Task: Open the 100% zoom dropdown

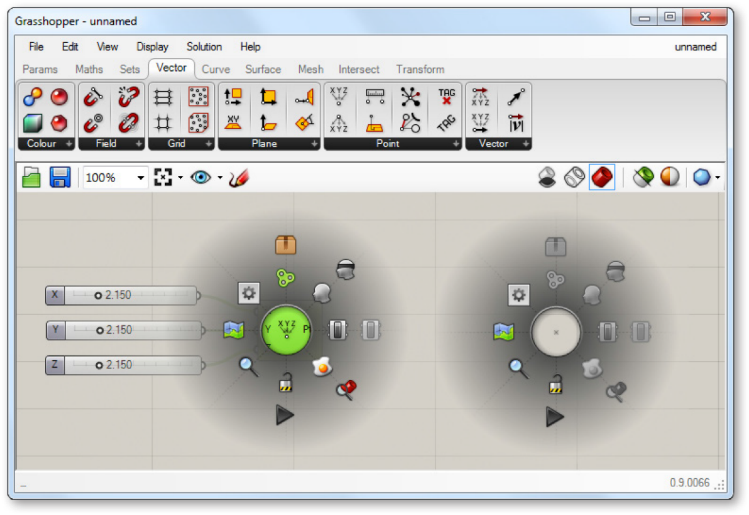Action: click(140, 178)
